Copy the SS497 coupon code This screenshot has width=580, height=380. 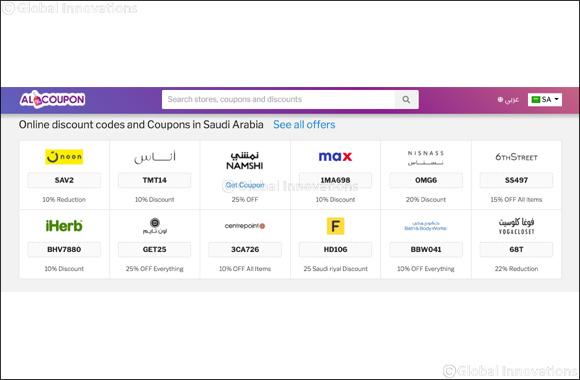coord(516,180)
